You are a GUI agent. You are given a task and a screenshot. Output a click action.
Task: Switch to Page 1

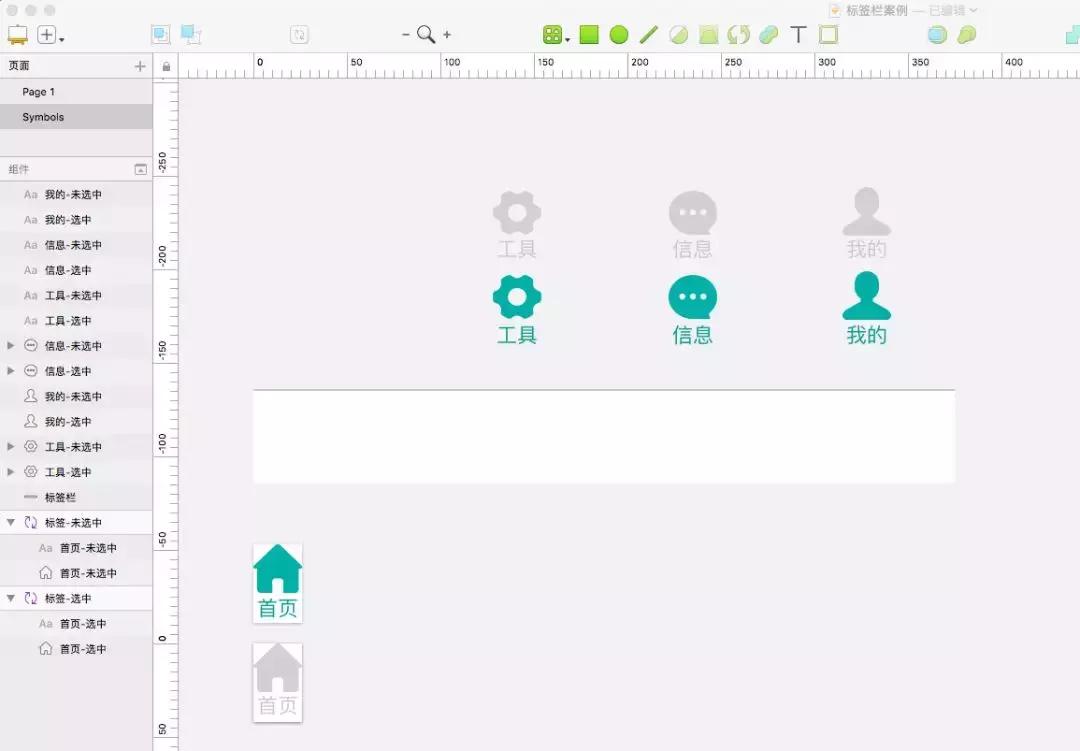(x=39, y=92)
